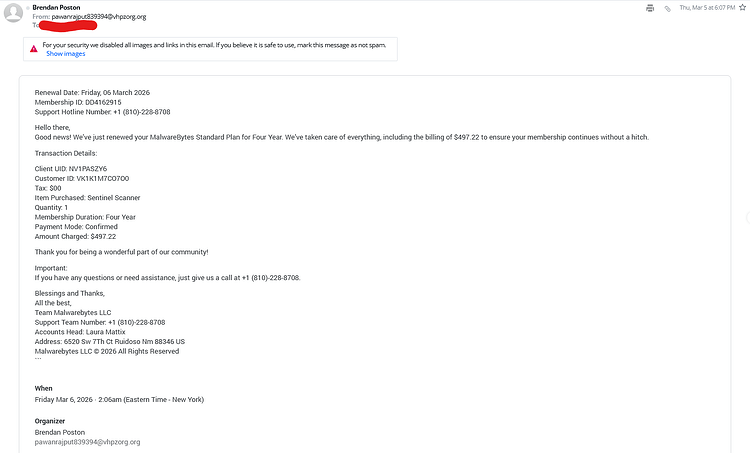Click the red security warning triangle
Screen dimensions: 750x453
tap(33, 49)
